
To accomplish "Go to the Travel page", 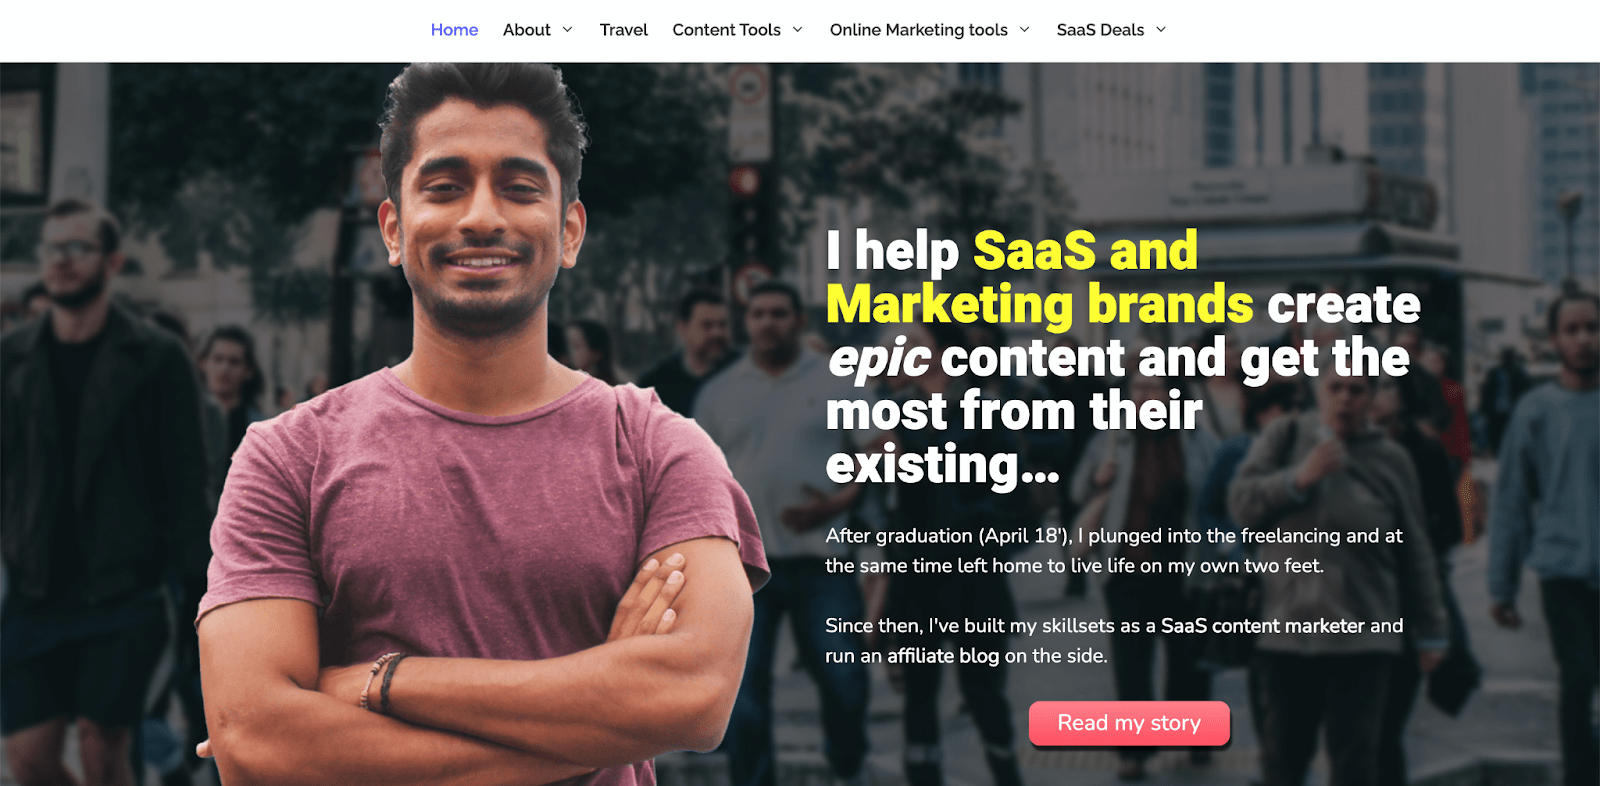I will click(x=623, y=30).
